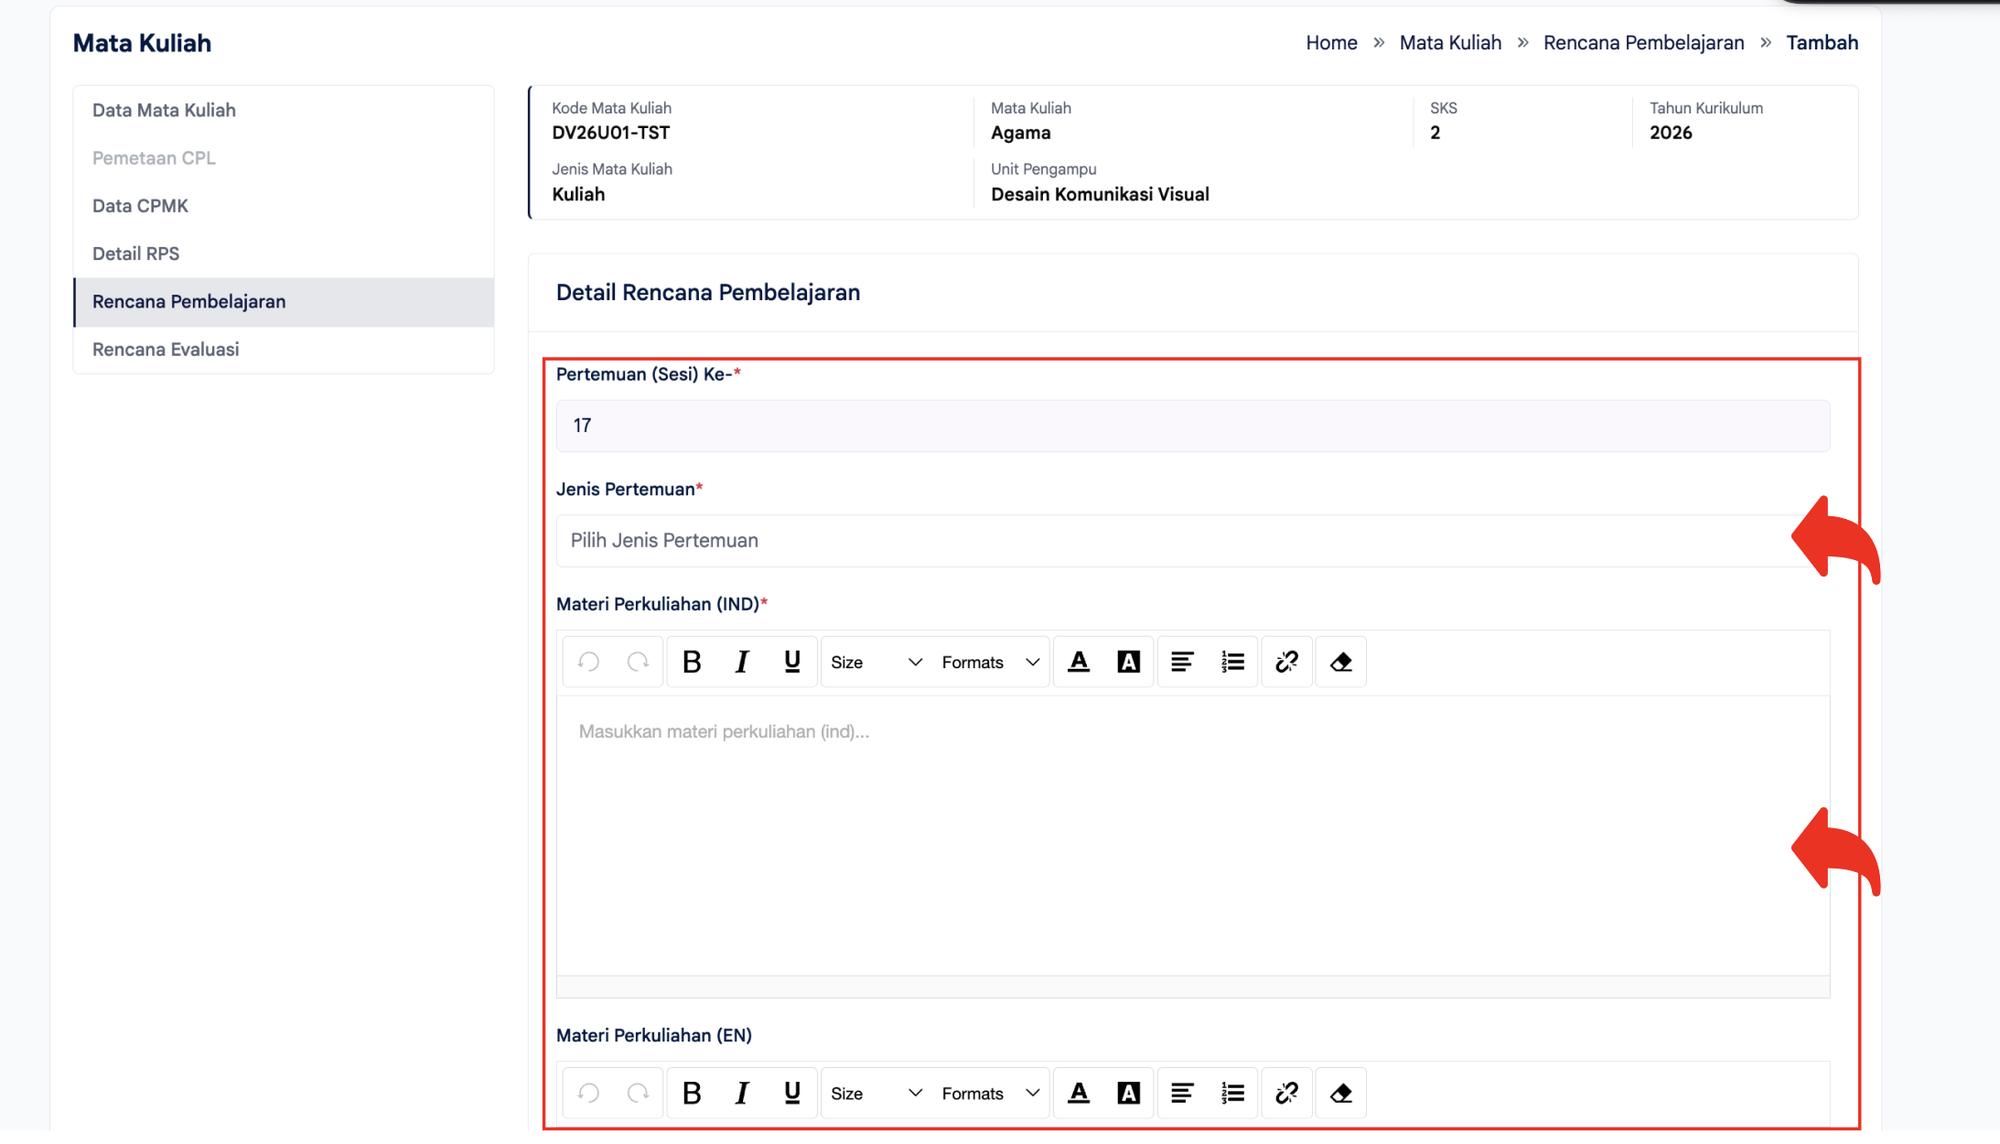2000x1144 pixels.
Task: Toggle italic in the IND materi editor
Action: [742, 662]
